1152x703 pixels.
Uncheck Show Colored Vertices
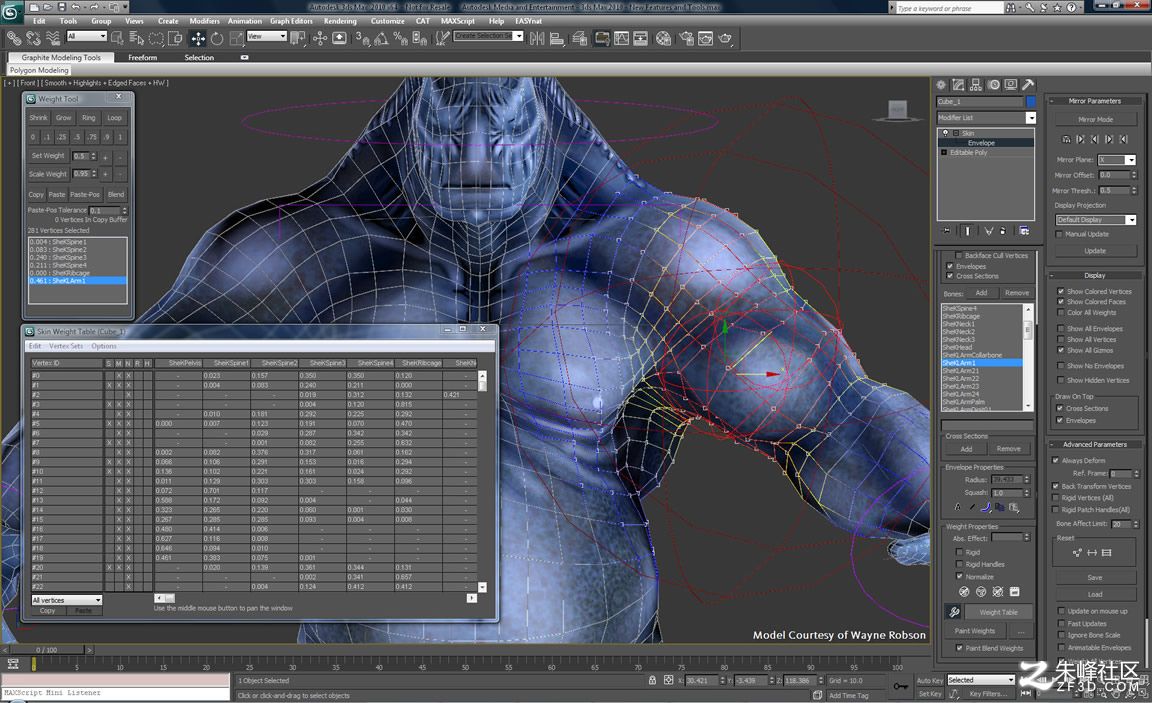click(x=1060, y=292)
